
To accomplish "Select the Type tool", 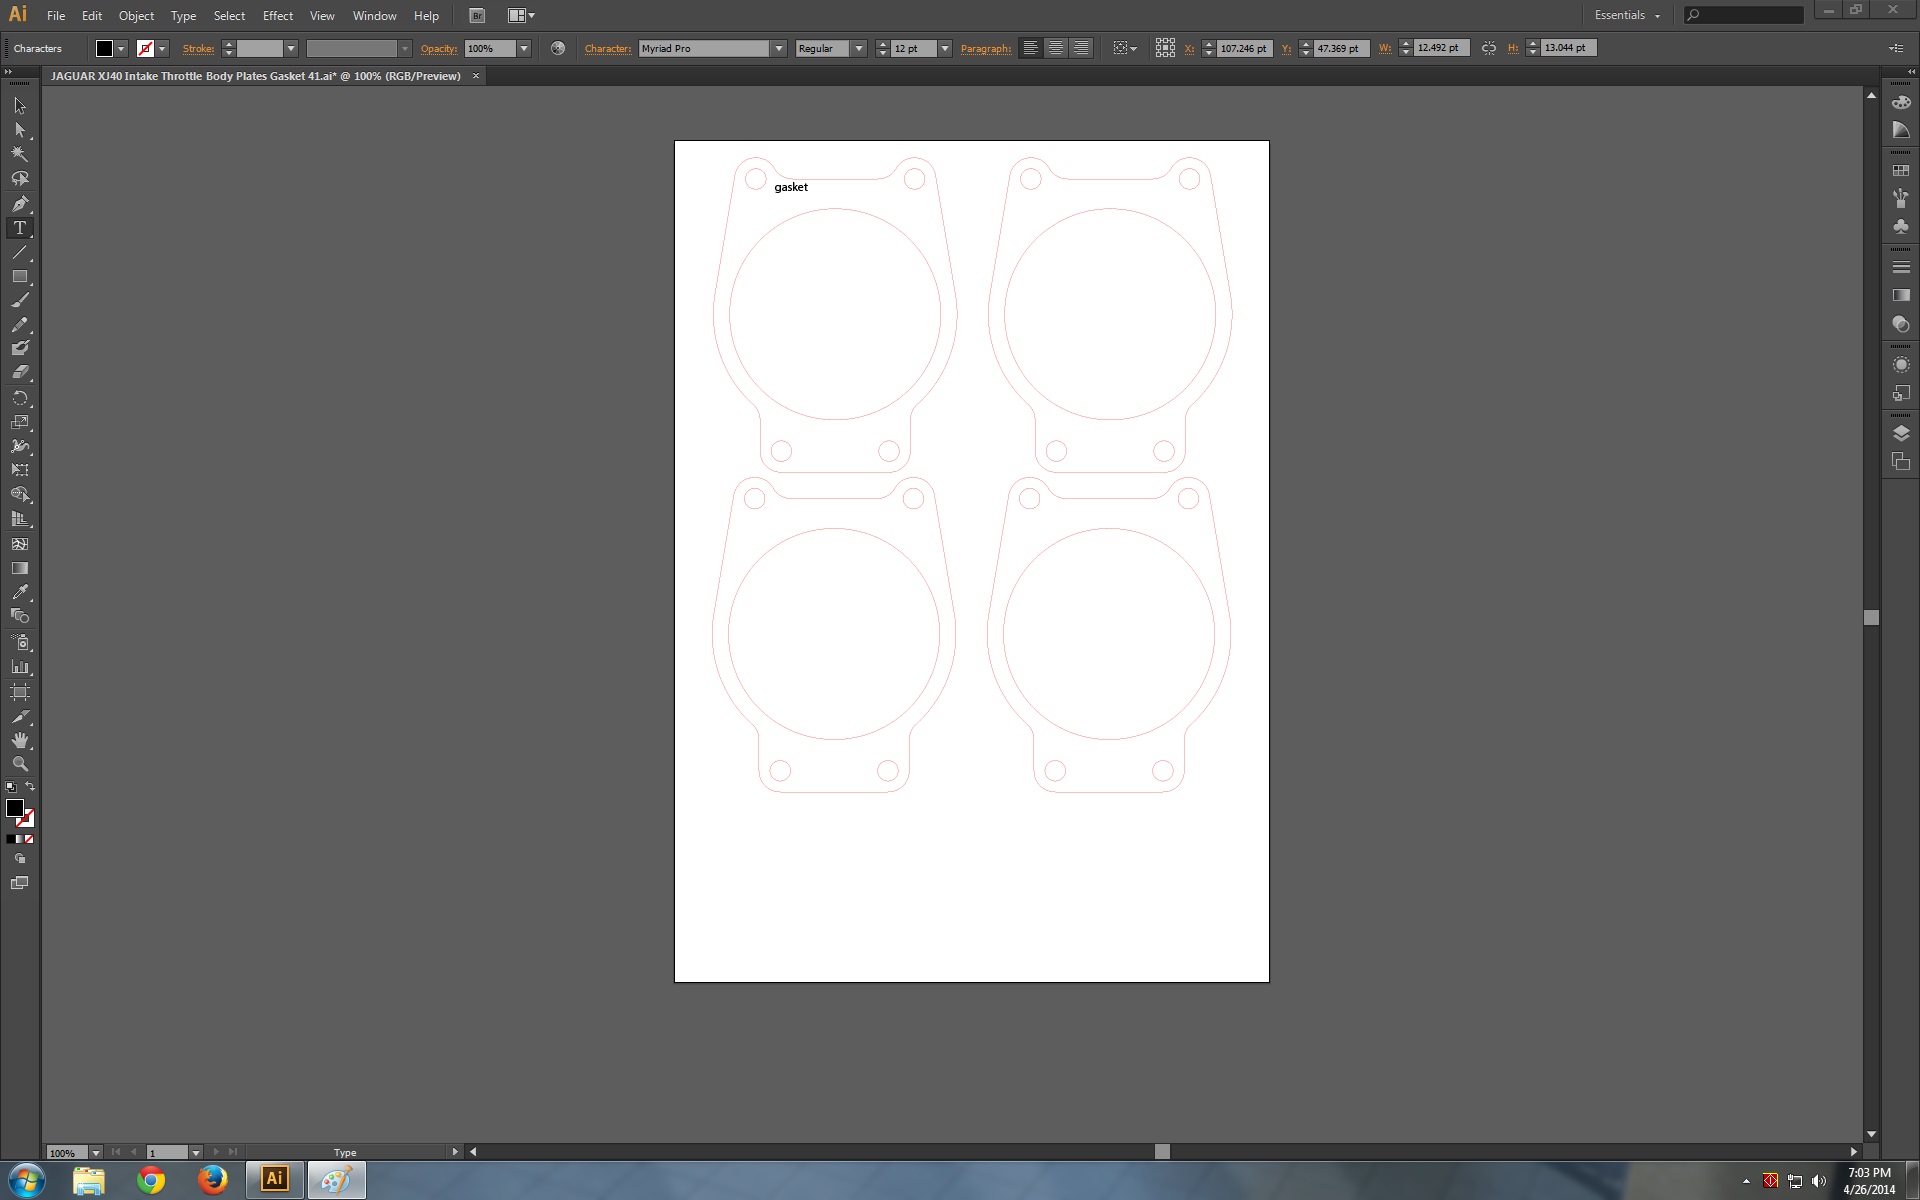I will [20, 228].
